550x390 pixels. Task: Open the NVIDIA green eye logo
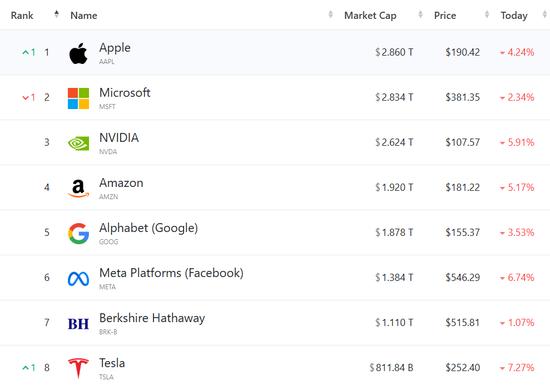pos(78,143)
